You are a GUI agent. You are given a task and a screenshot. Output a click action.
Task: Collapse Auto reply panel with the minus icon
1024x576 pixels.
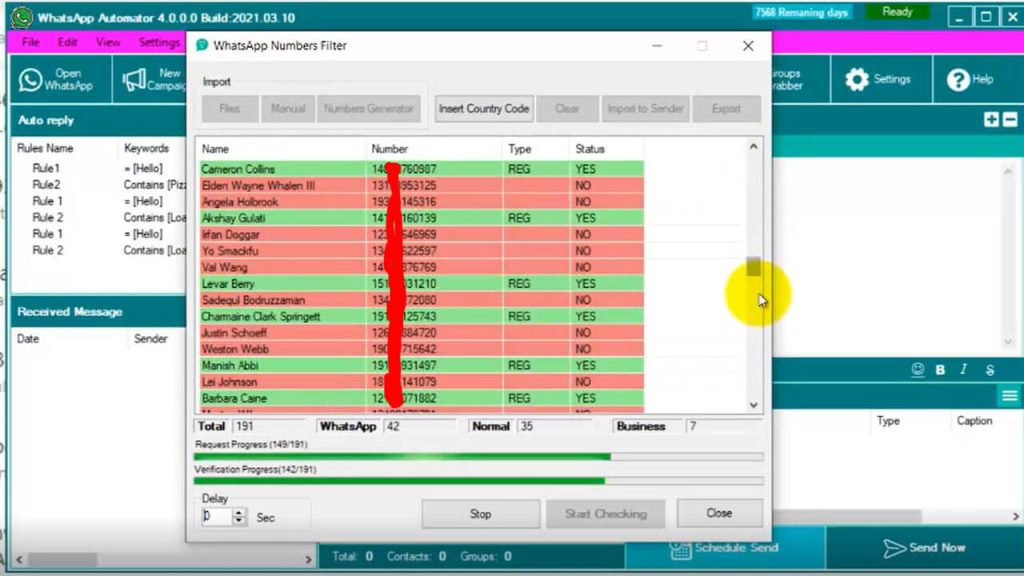coord(1008,120)
